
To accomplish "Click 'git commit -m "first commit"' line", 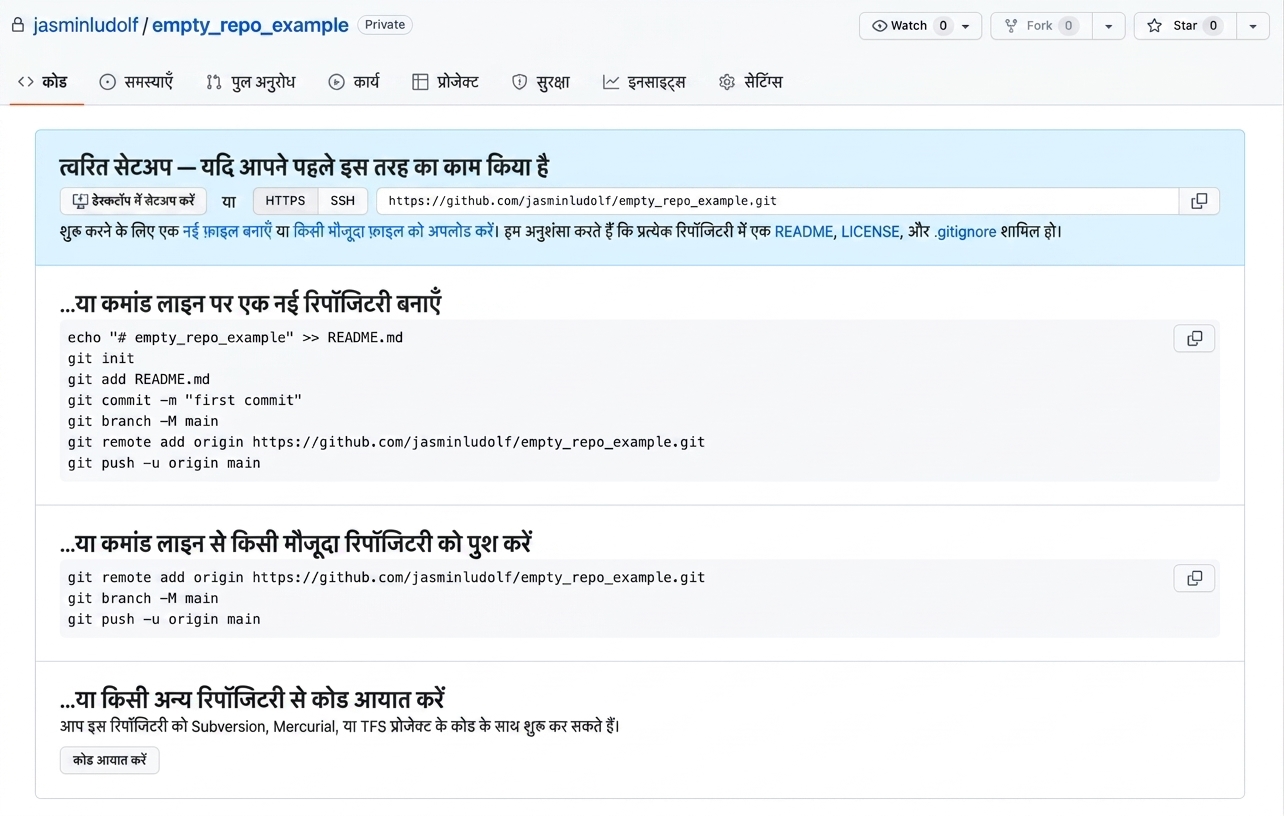I will (x=185, y=400).
